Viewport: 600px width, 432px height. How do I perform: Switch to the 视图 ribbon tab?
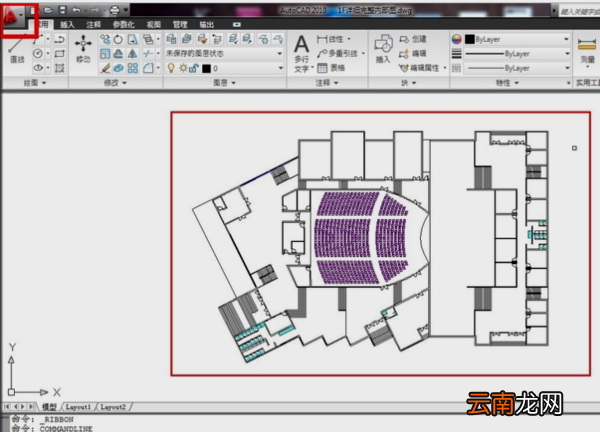(154, 24)
